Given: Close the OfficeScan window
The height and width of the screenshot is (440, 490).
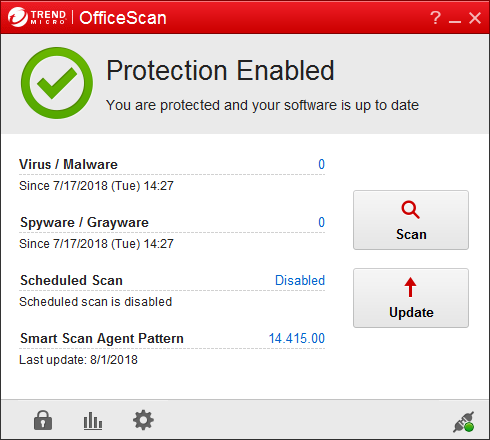Looking at the screenshot, I should (475, 18).
